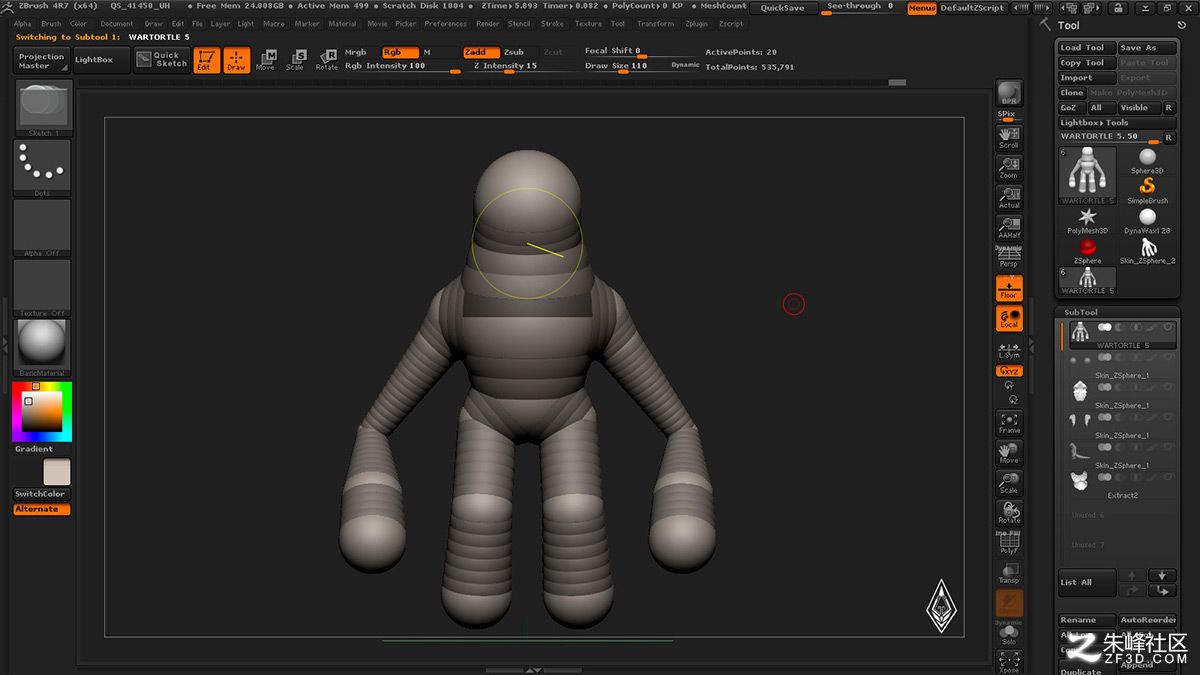Click the Clone tool button

click(x=1072, y=92)
